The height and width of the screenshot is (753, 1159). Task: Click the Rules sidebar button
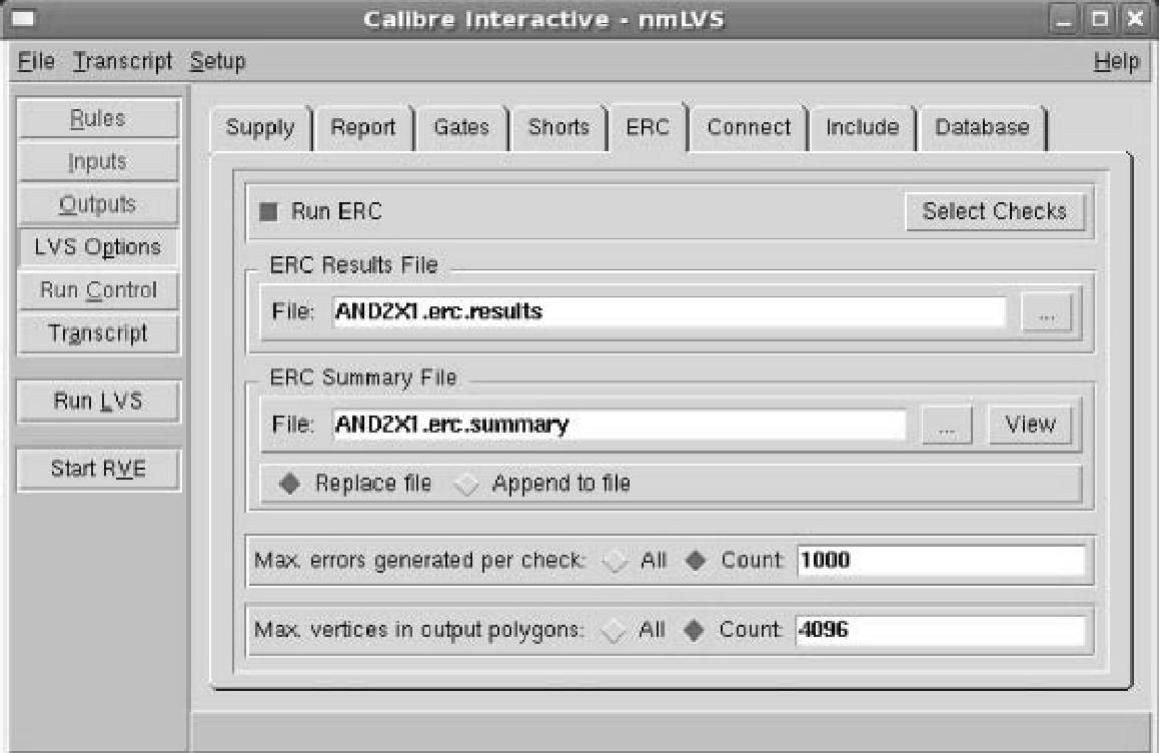point(98,118)
